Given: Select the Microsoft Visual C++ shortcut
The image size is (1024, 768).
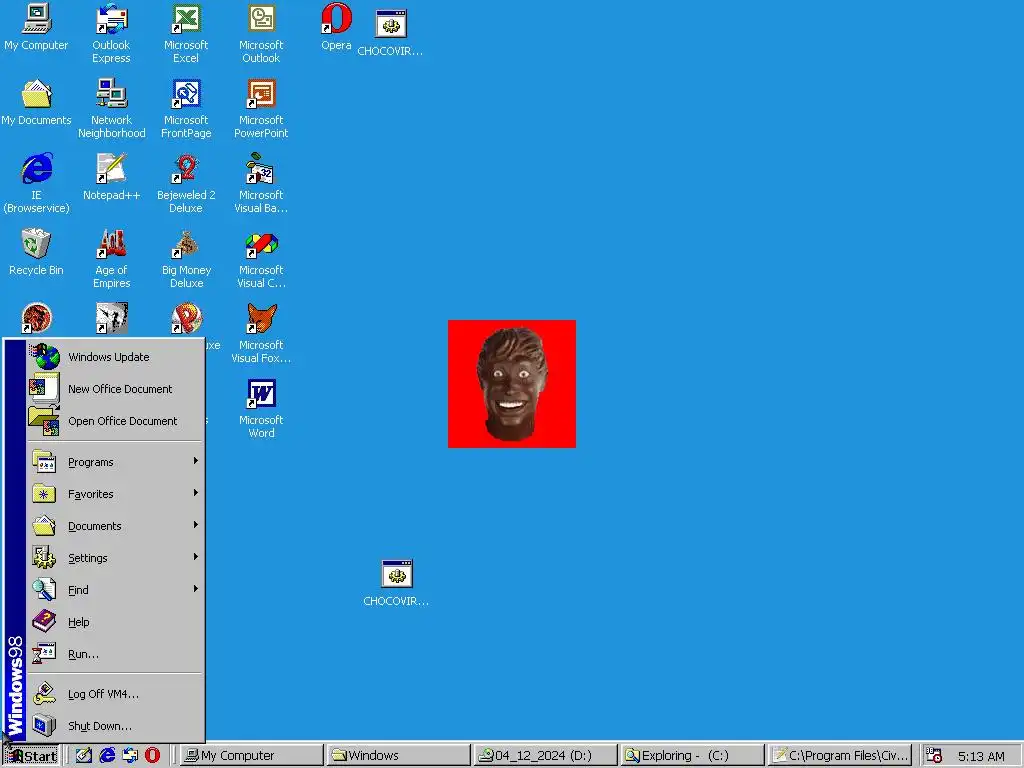Looking at the screenshot, I should click(x=261, y=259).
